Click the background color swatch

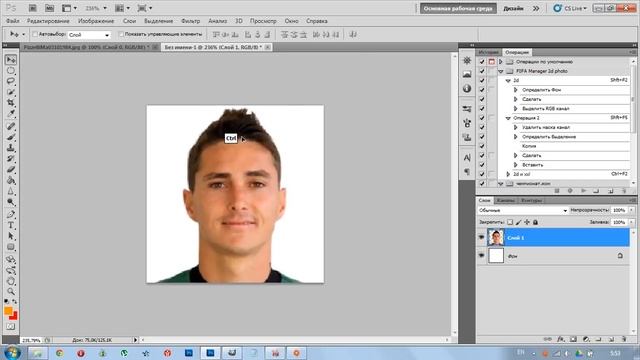point(14,316)
